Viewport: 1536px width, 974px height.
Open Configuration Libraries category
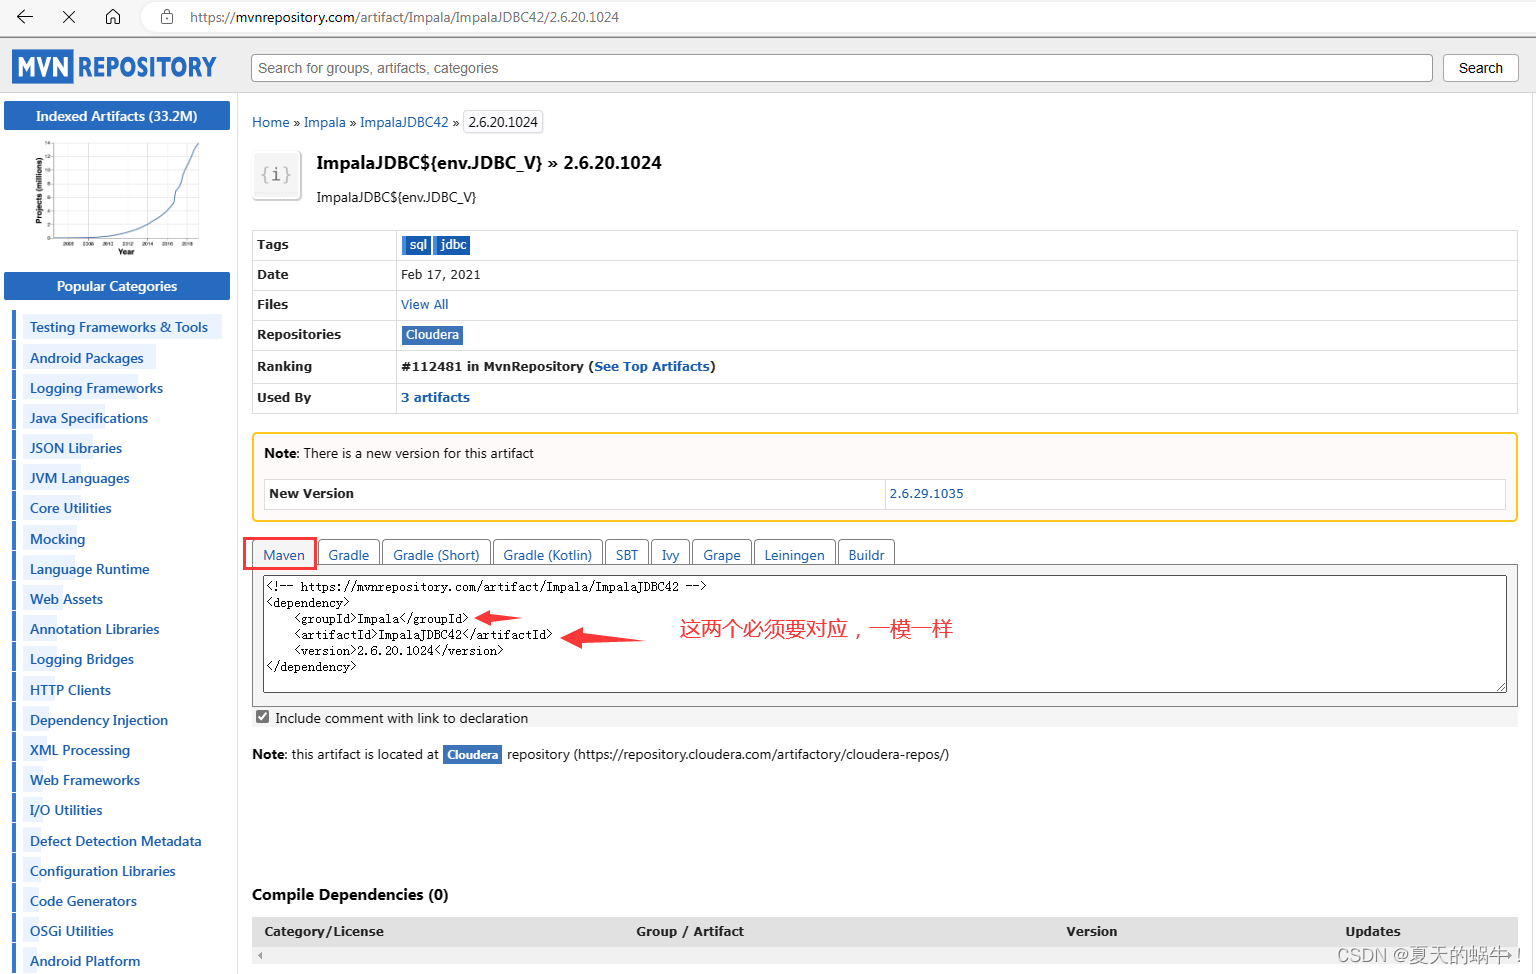click(103, 871)
